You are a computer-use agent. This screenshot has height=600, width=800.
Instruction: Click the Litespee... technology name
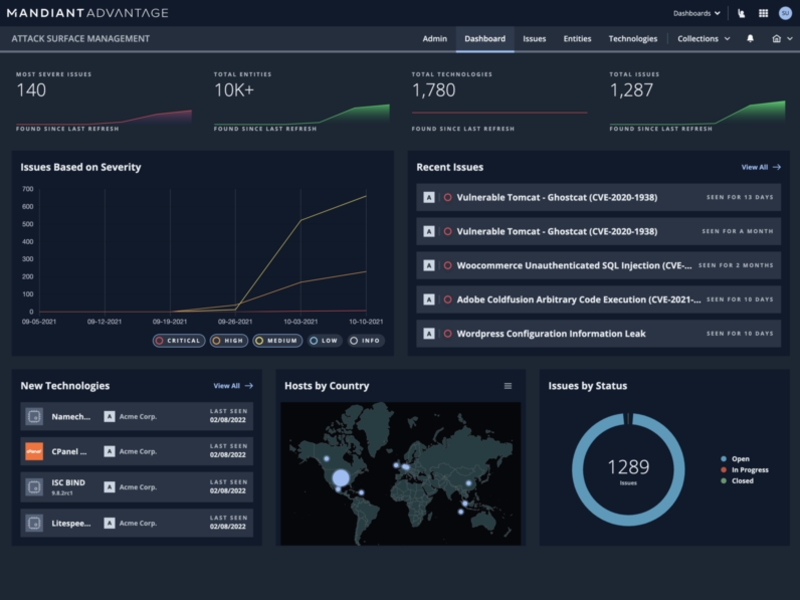[71, 523]
